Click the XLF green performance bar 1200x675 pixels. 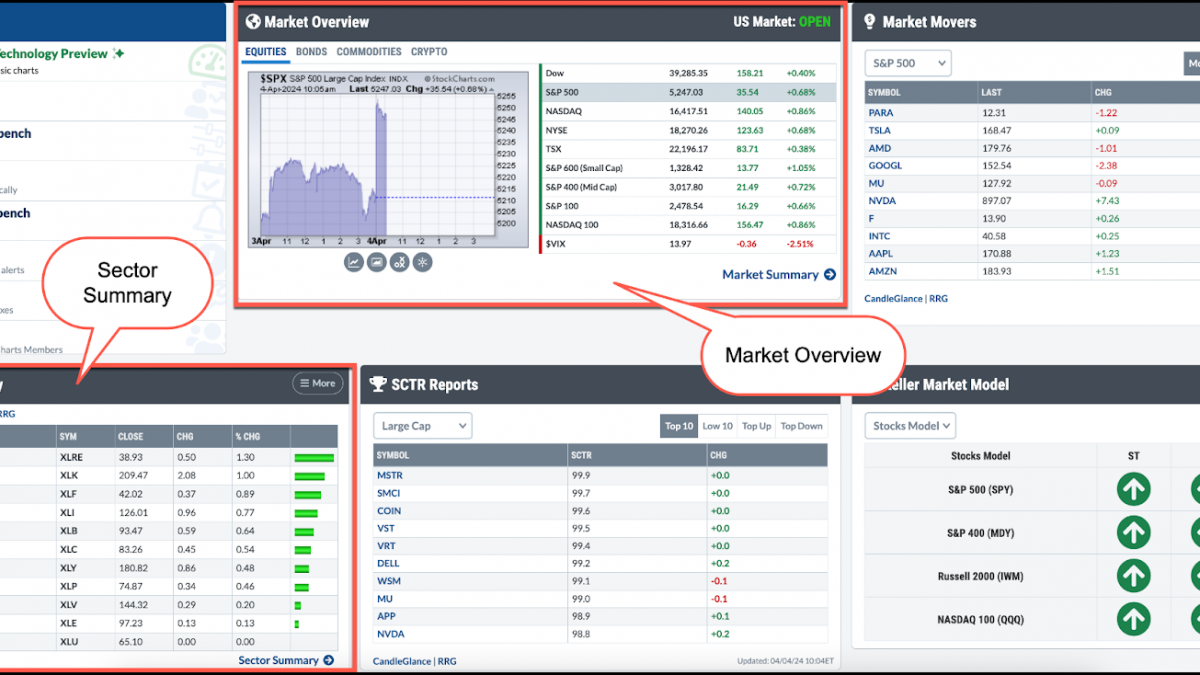click(308, 494)
